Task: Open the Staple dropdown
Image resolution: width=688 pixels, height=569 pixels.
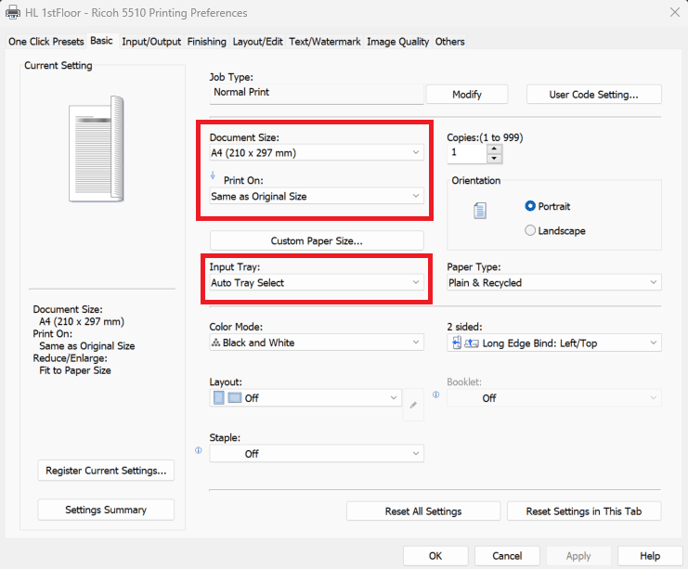Action: pos(316,453)
